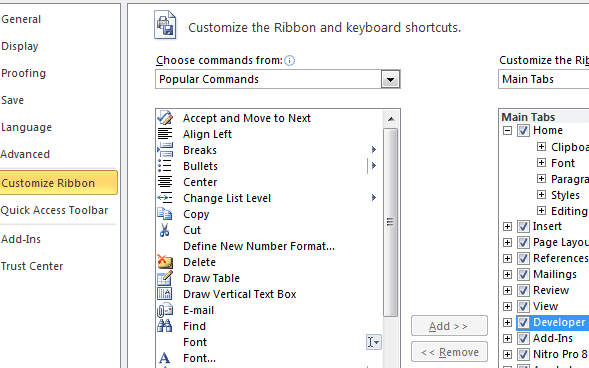Screen dimensions: 589x368
Task: Disable the Review tab checkbox
Action: [523, 290]
